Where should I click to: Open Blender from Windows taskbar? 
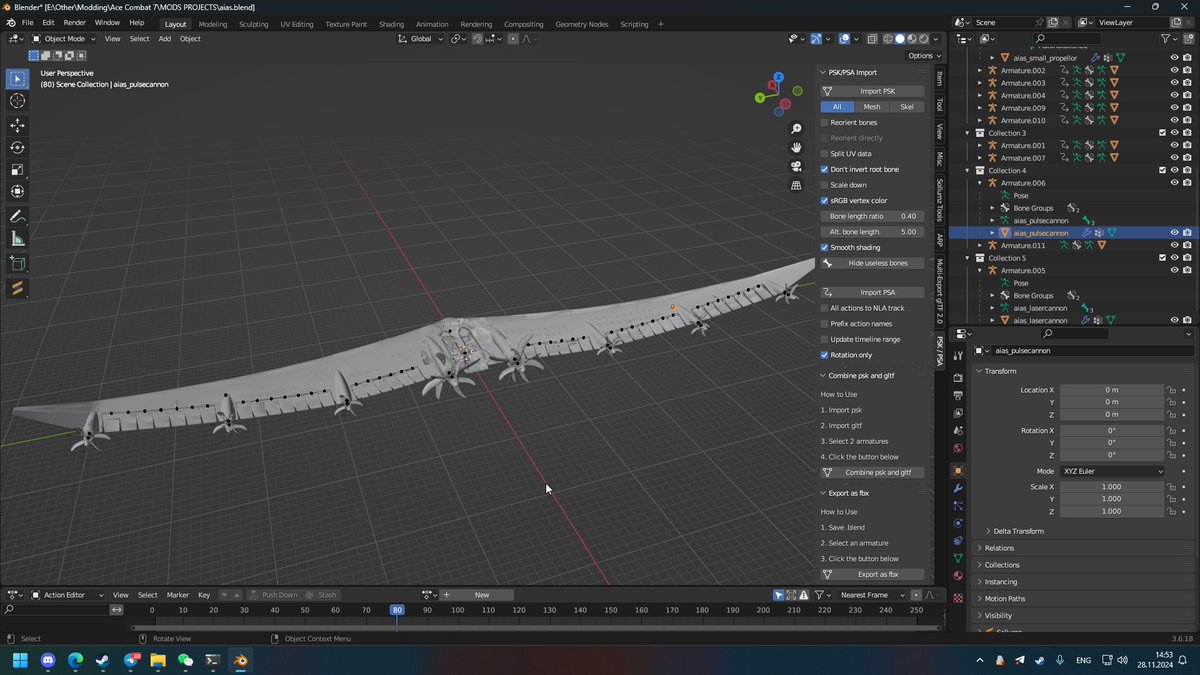pos(239,660)
